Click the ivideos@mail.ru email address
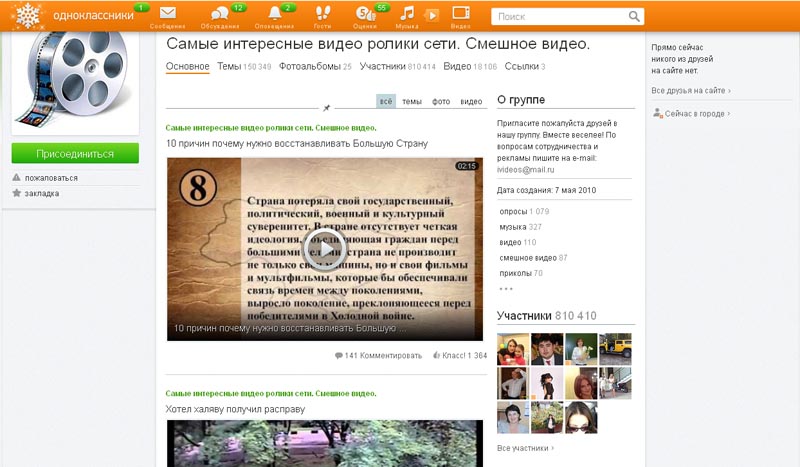 click(526, 170)
